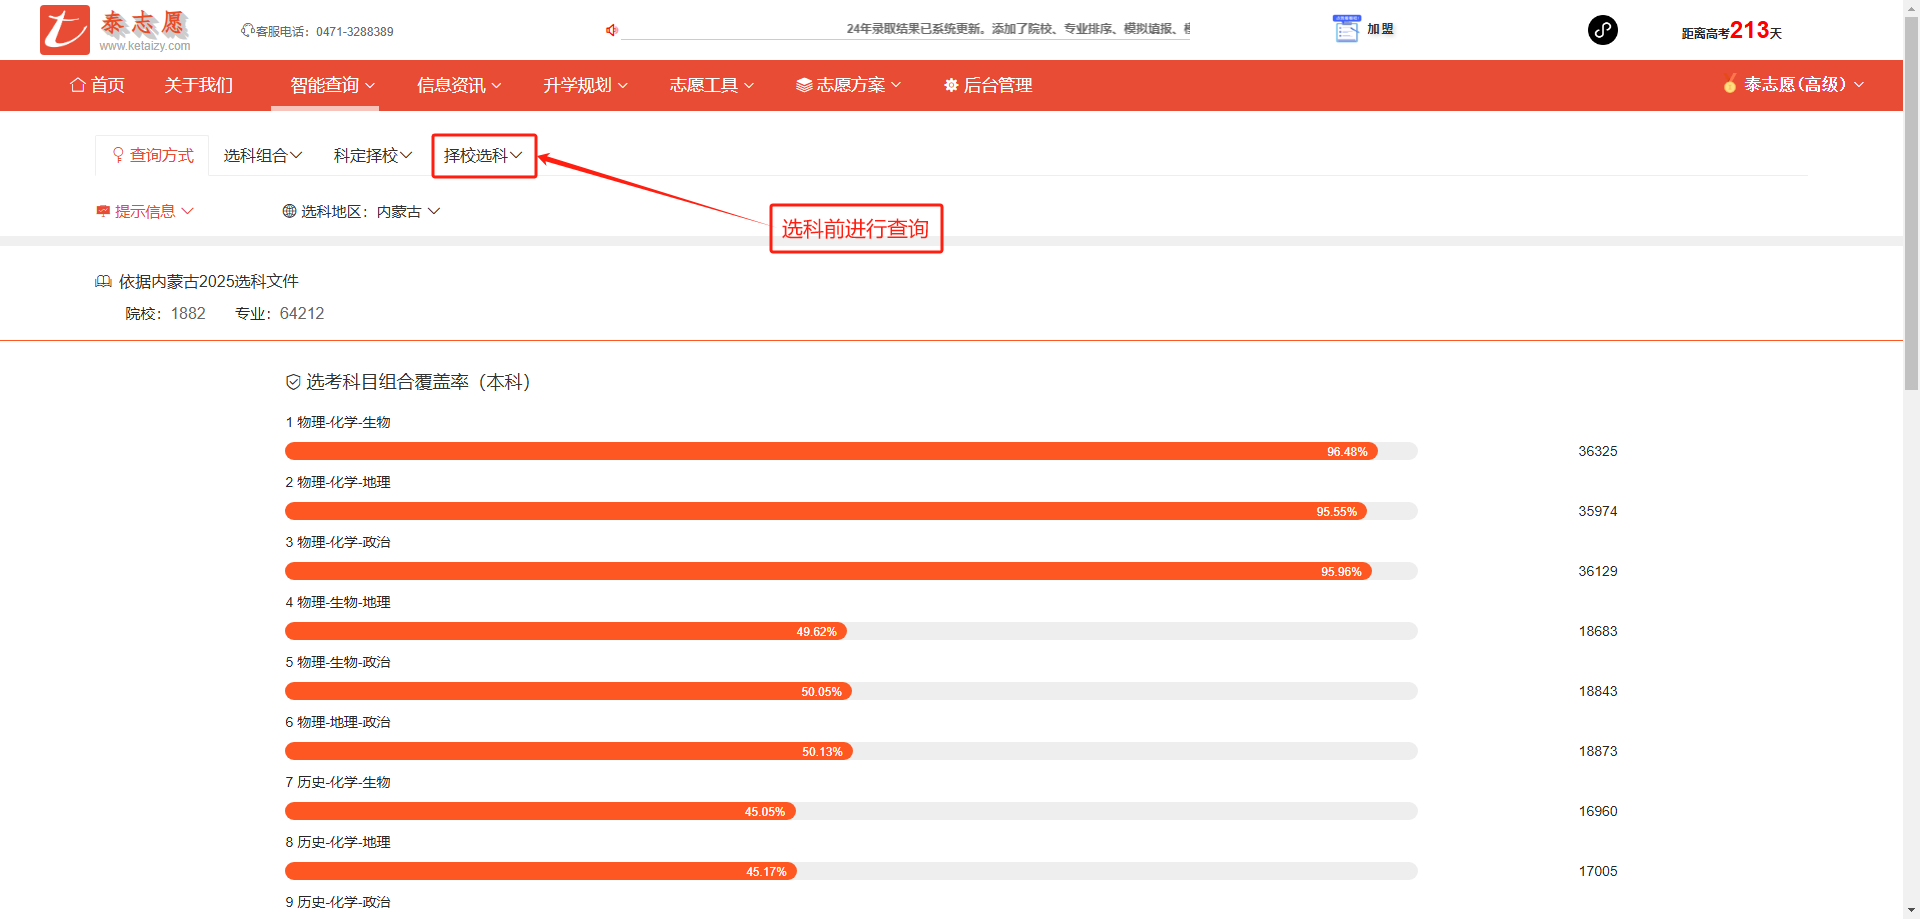This screenshot has width=1920, height=919.
Task: Click the vertical page scrollbar
Action: click(x=1911, y=200)
